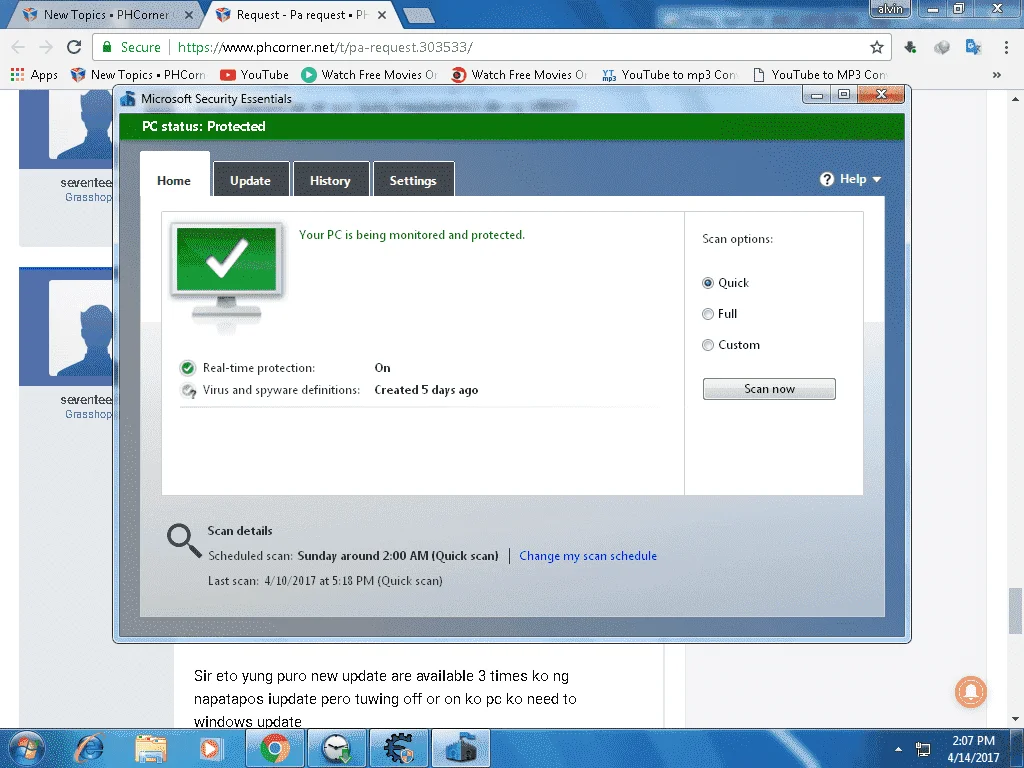1024x768 pixels.
Task: Launch Internet Explorer from taskbar
Action: coord(90,748)
